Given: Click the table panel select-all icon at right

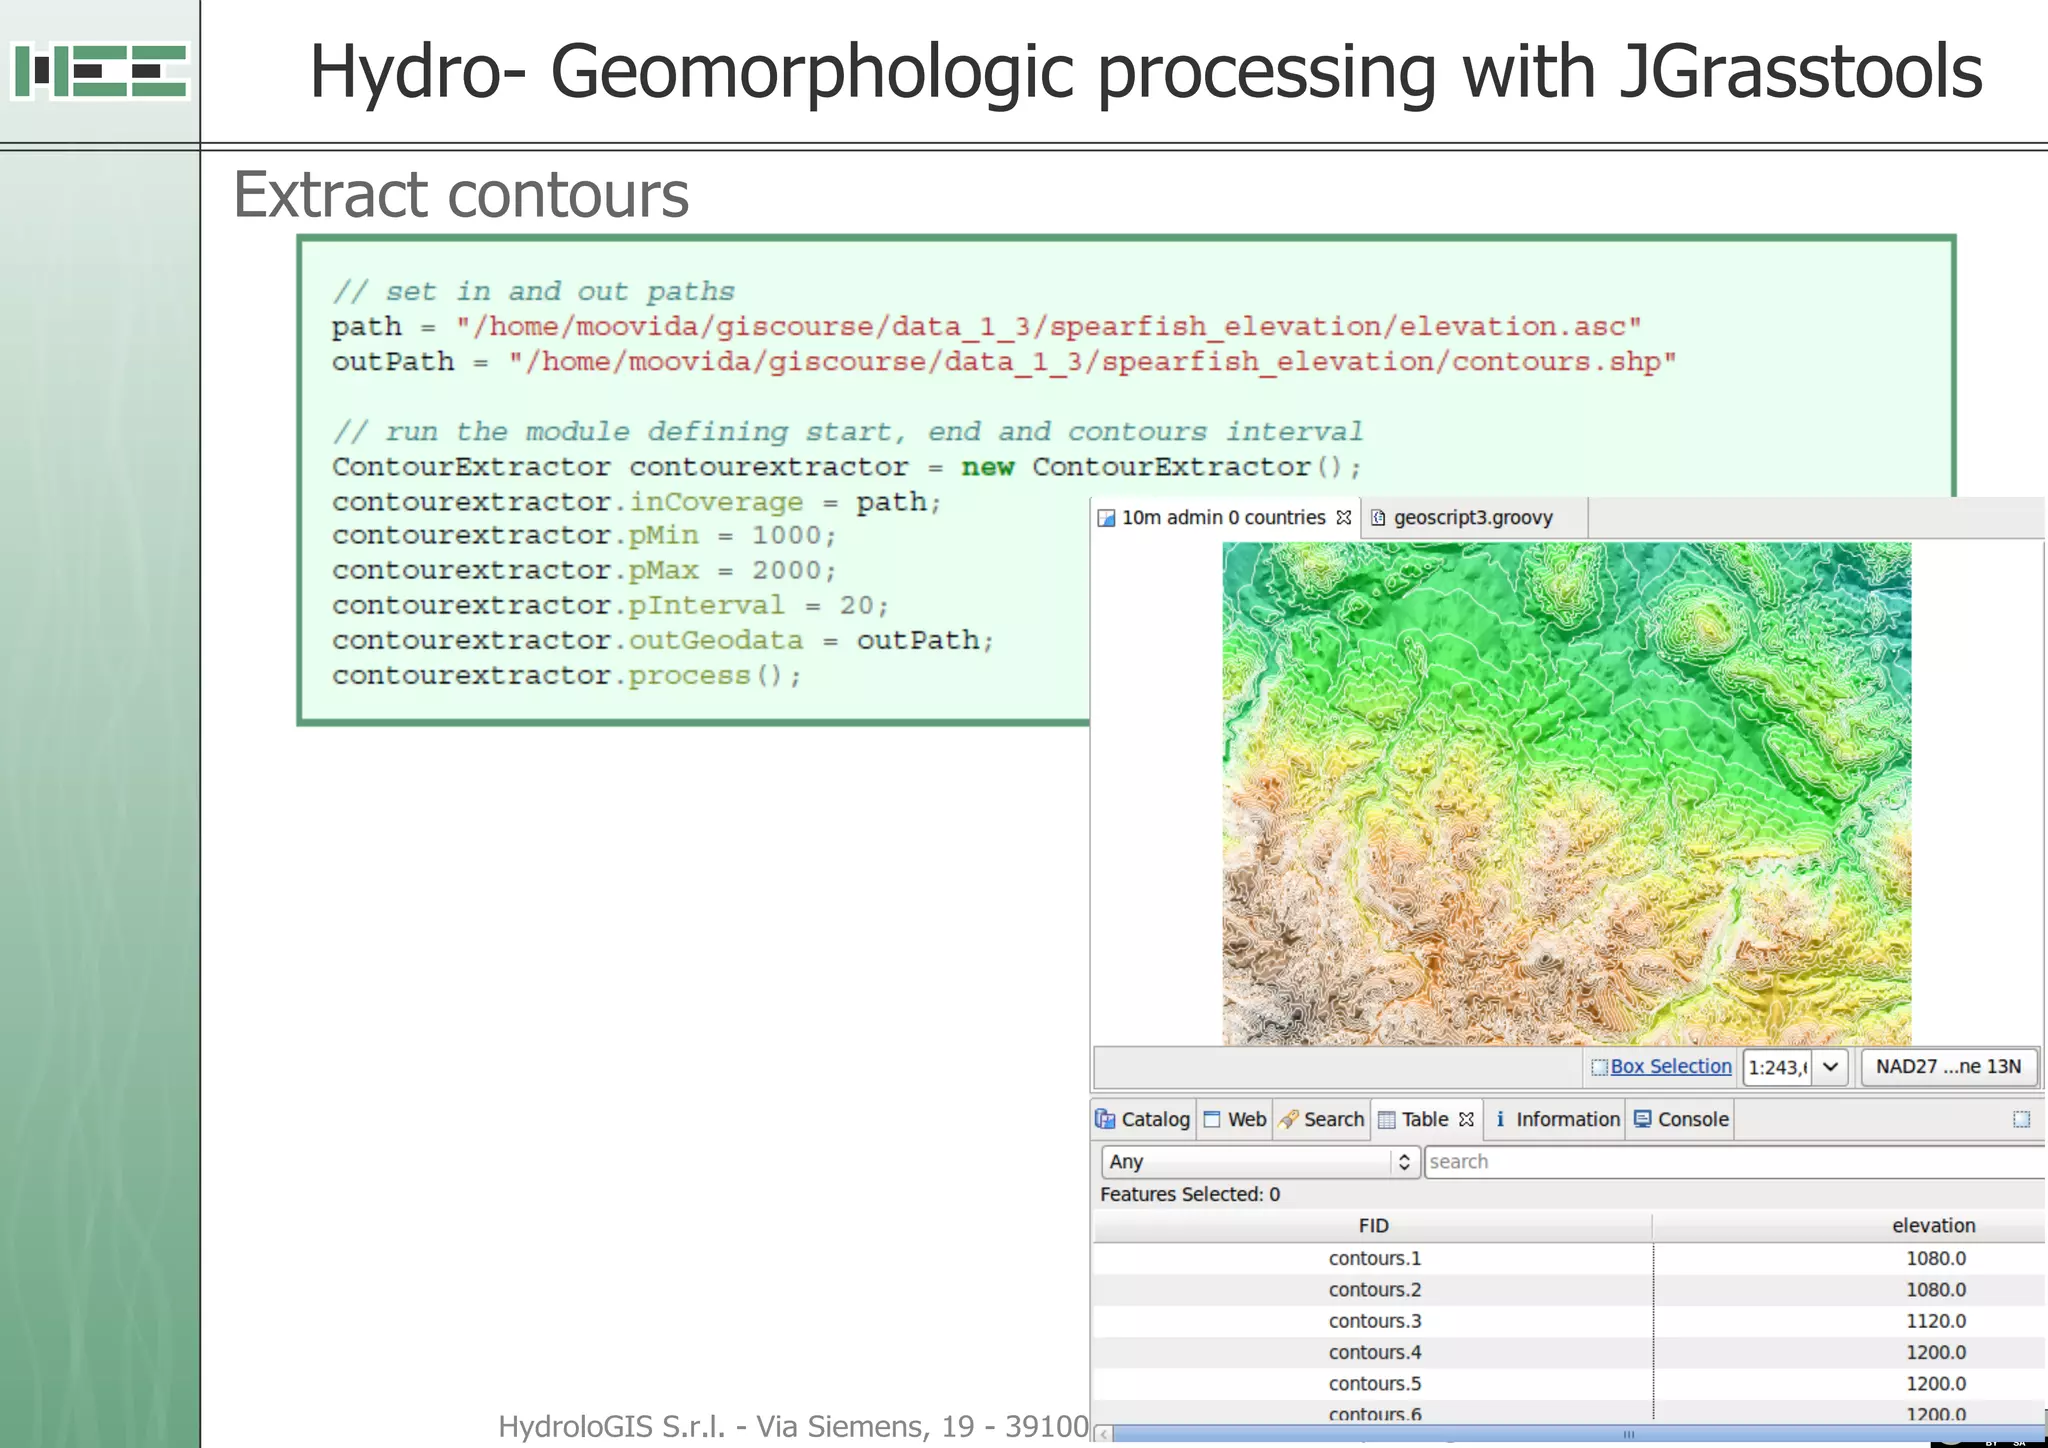Looking at the screenshot, I should click(x=2021, y=1119).
